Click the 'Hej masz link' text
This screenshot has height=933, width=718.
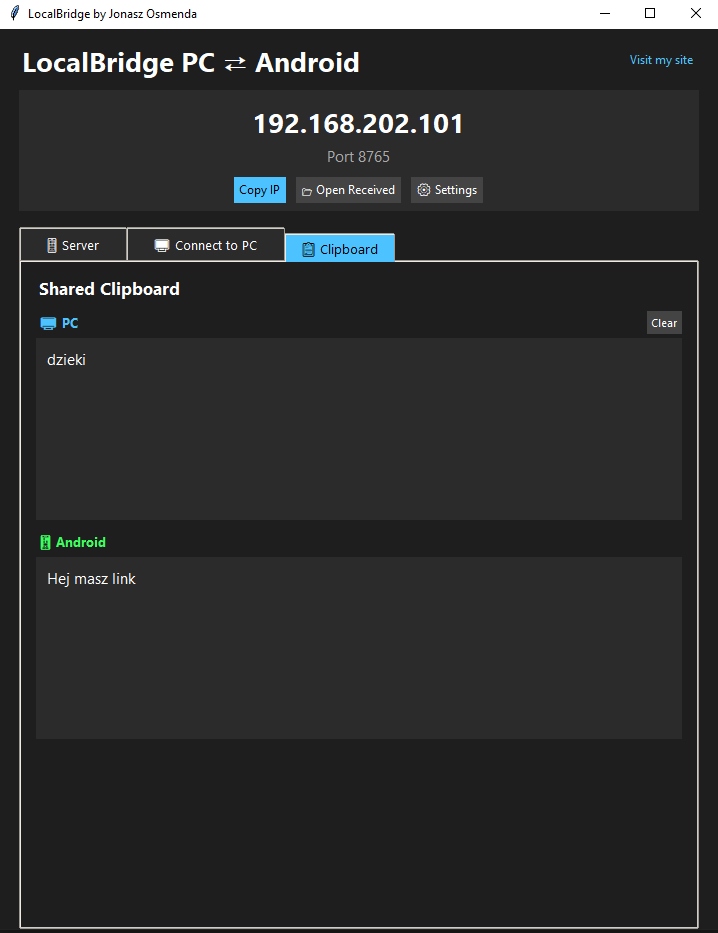[x=91, y=578]
